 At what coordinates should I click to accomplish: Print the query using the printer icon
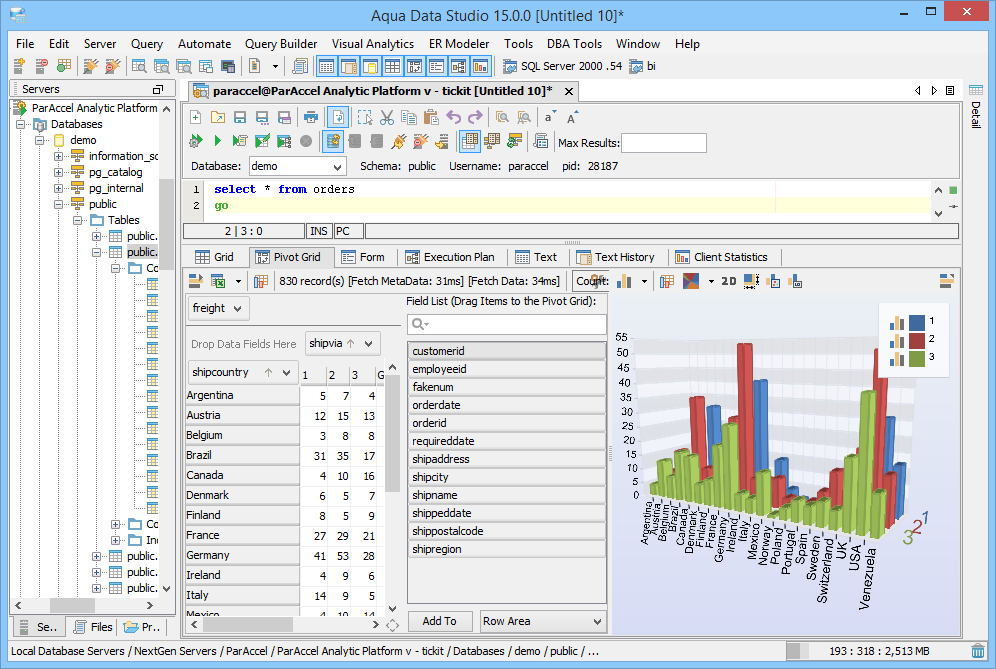[x=311, y=117]
